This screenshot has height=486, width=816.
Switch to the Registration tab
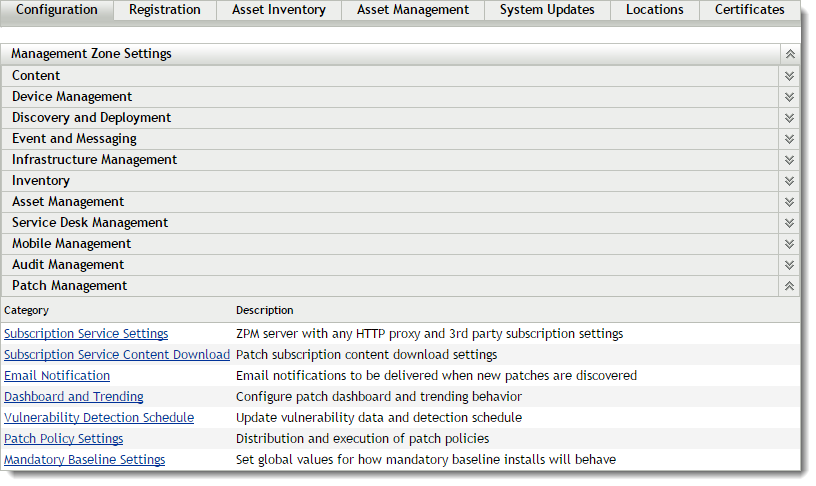164,10
